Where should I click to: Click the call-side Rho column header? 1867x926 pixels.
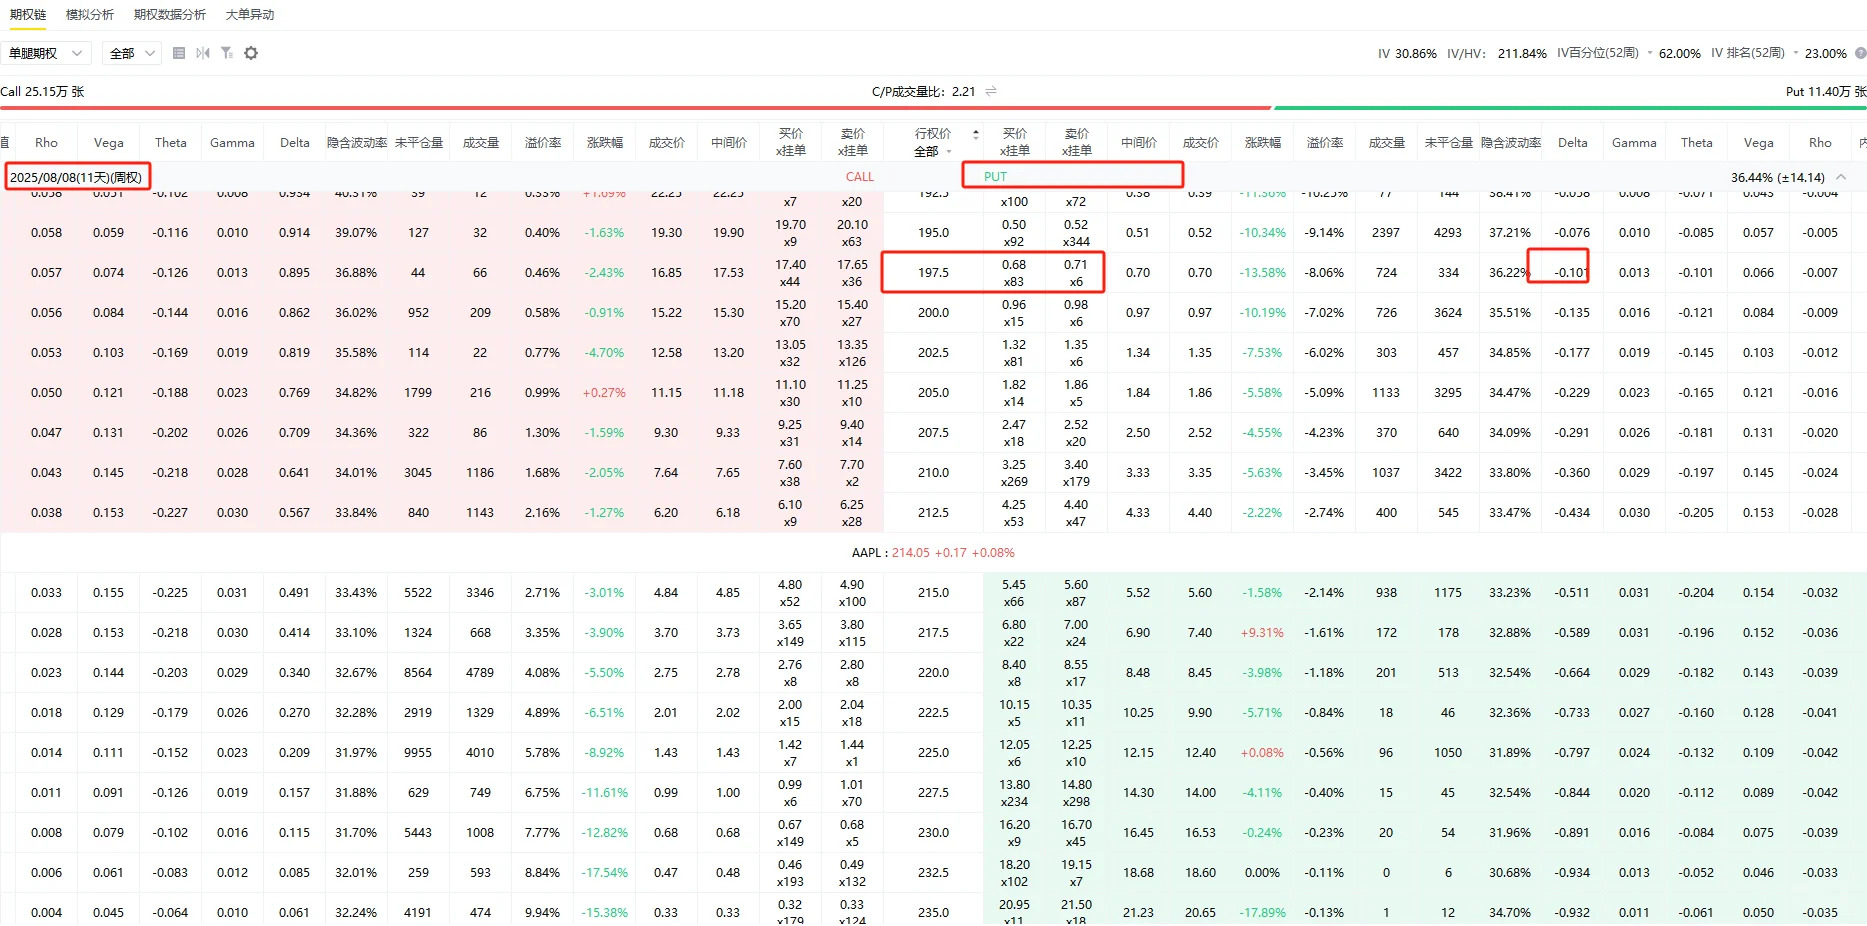46,143
